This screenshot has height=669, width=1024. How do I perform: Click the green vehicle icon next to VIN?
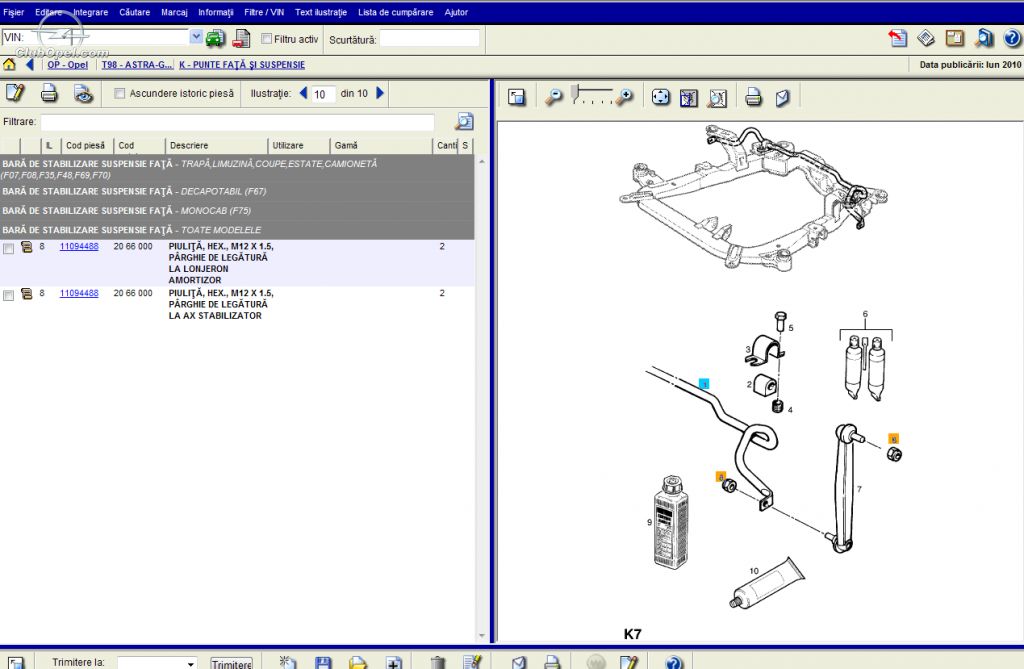(x=215, y=39)
